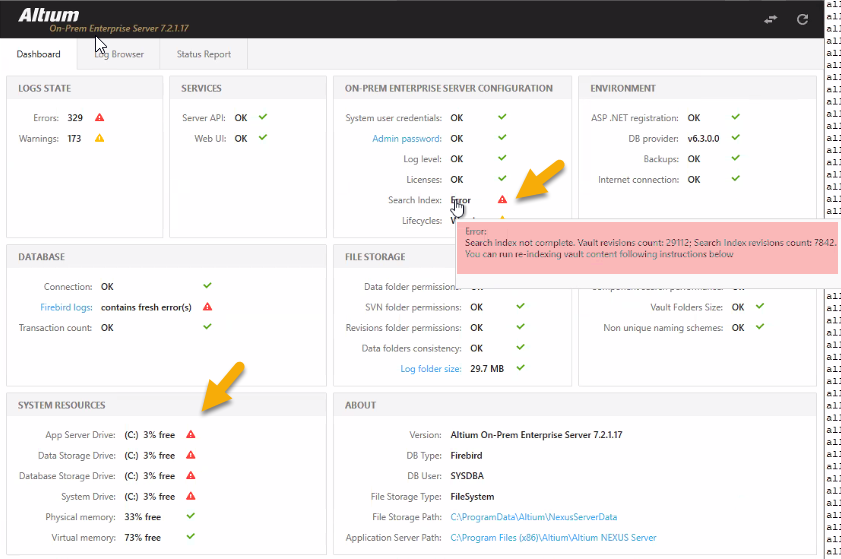Click the swap arrows icon in header

pyautogui.click(x=771, y=19)
